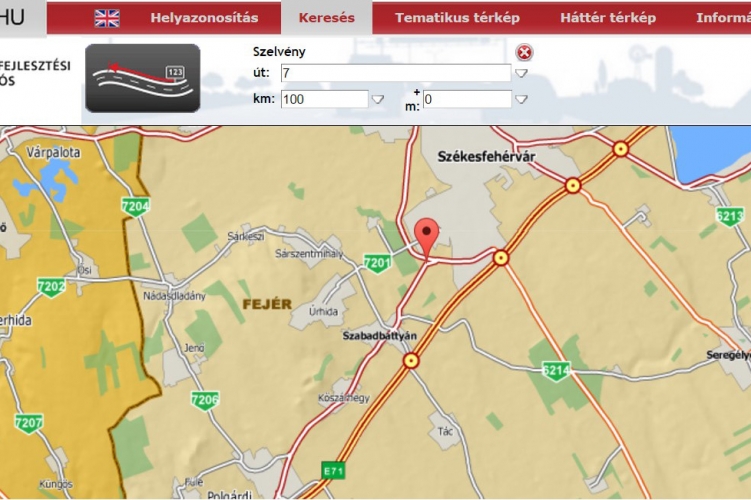Expand the km value dropdown

(x=377, y=99)
